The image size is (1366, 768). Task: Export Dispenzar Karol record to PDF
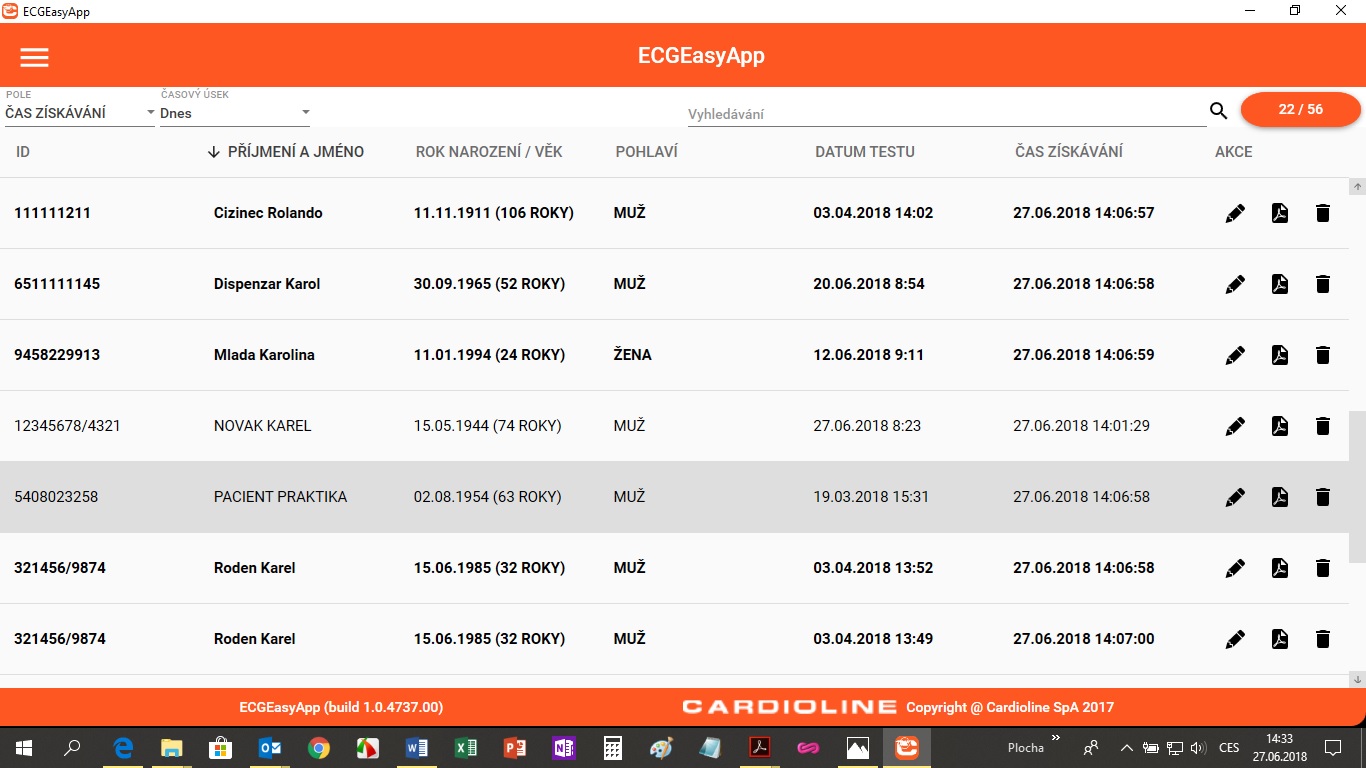coord(1279,284)
